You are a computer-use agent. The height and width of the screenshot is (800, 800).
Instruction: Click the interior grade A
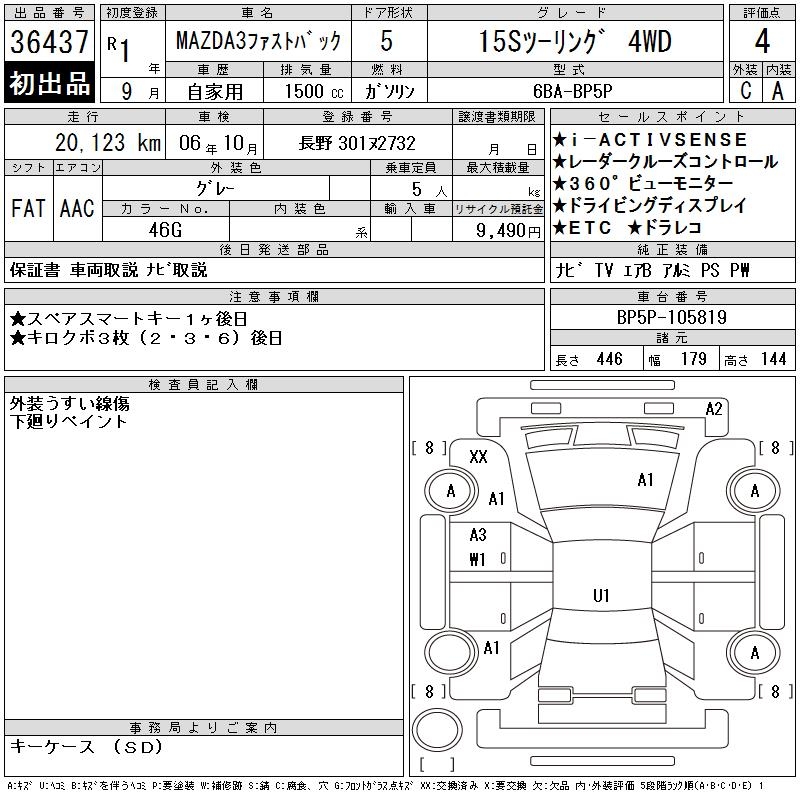click(x=778, y=91)
